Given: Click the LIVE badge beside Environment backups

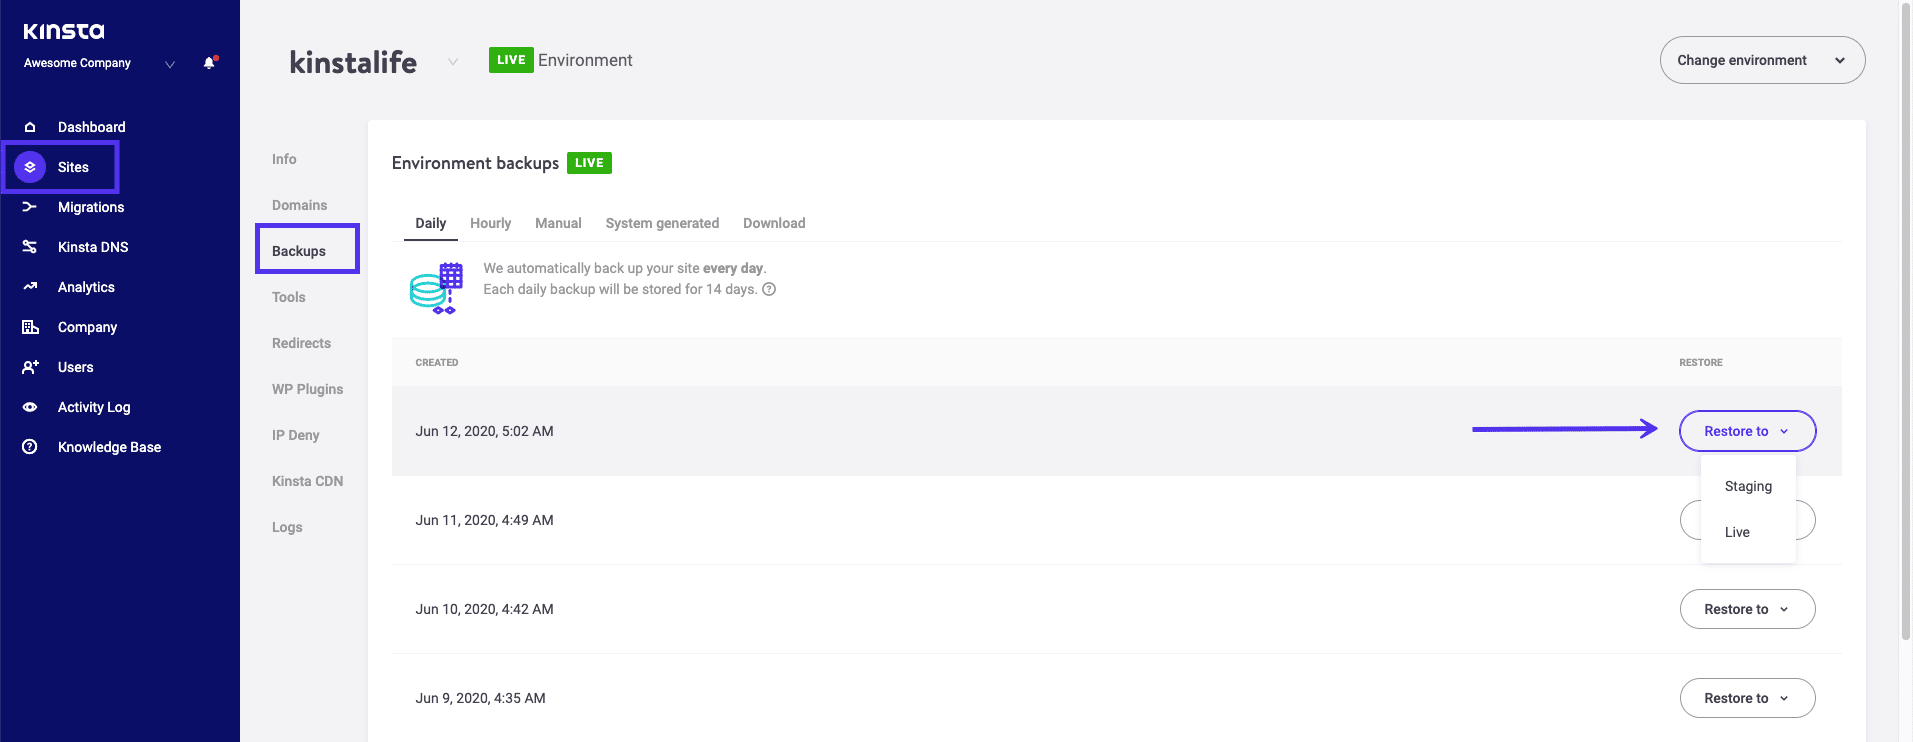Looking at the screenshot, I should click(x=589, y=163).
